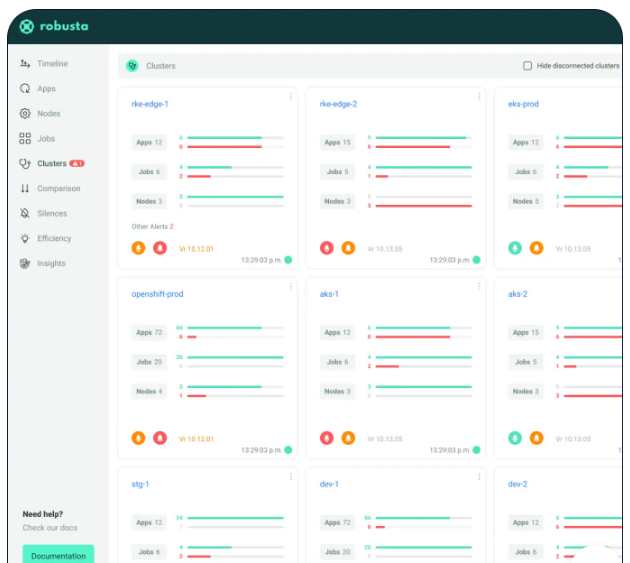Click Check our docs text
This screenshot has width=630, height=563.
click(50, 528)
